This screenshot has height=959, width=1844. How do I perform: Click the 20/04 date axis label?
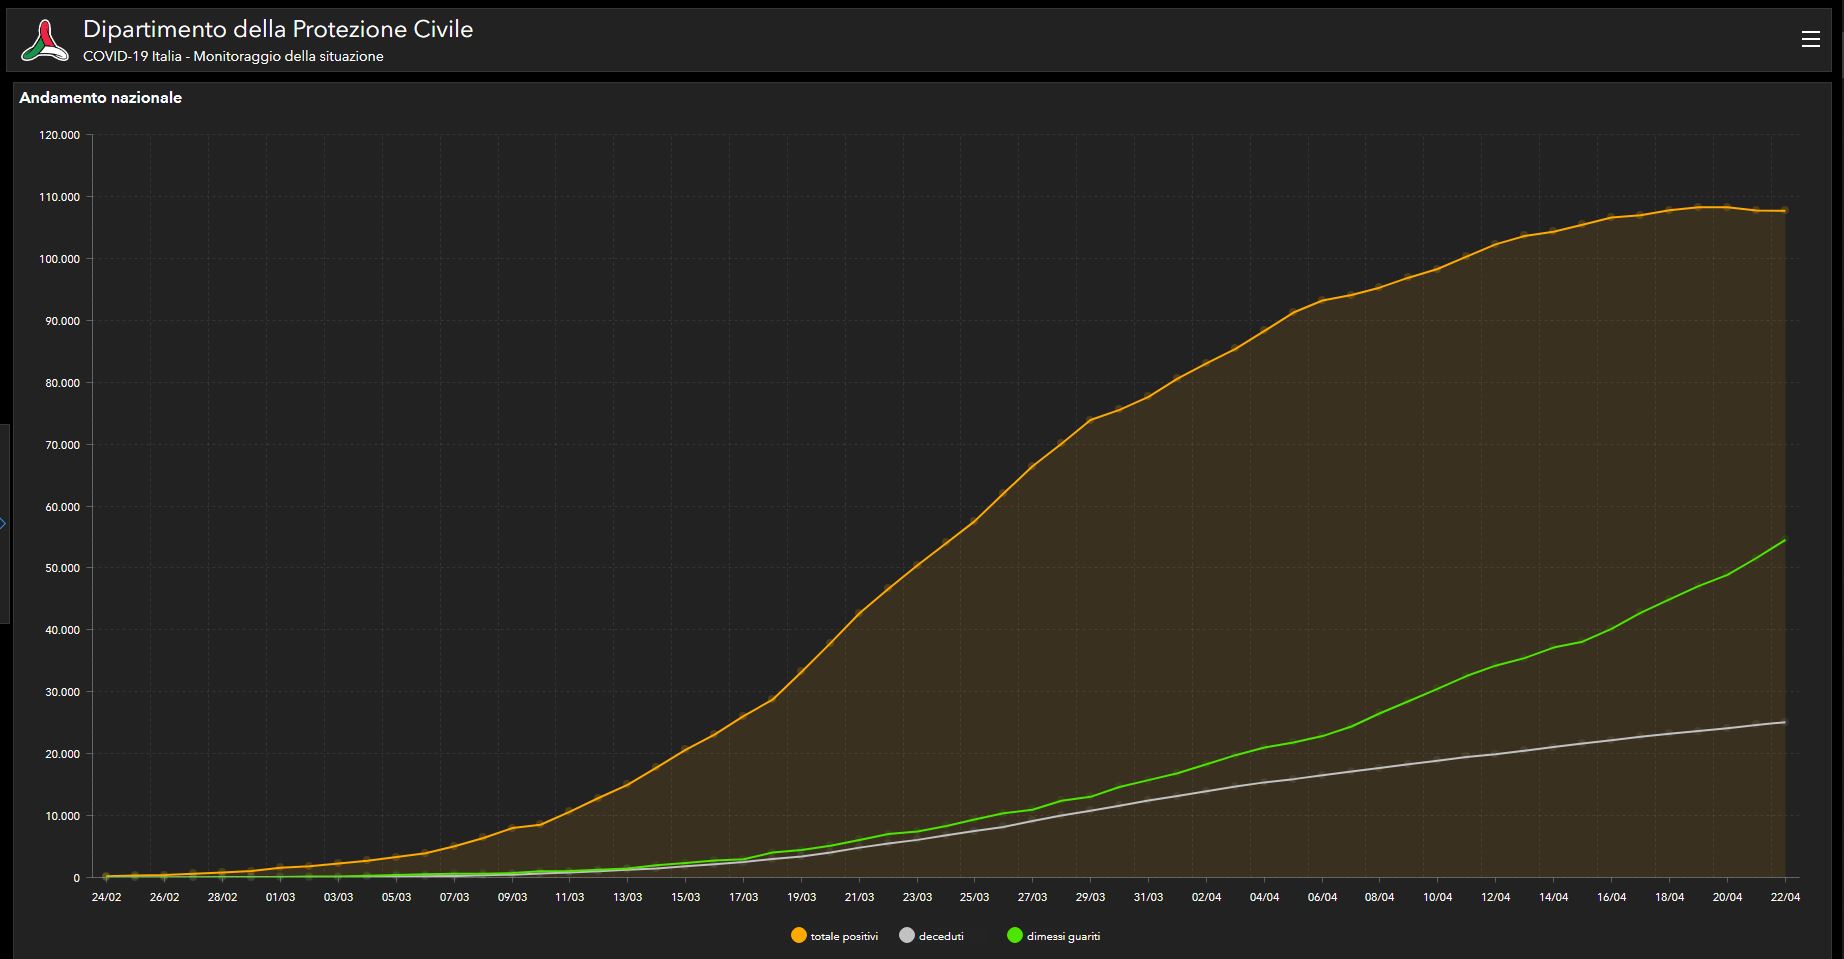pos(1728,897)
